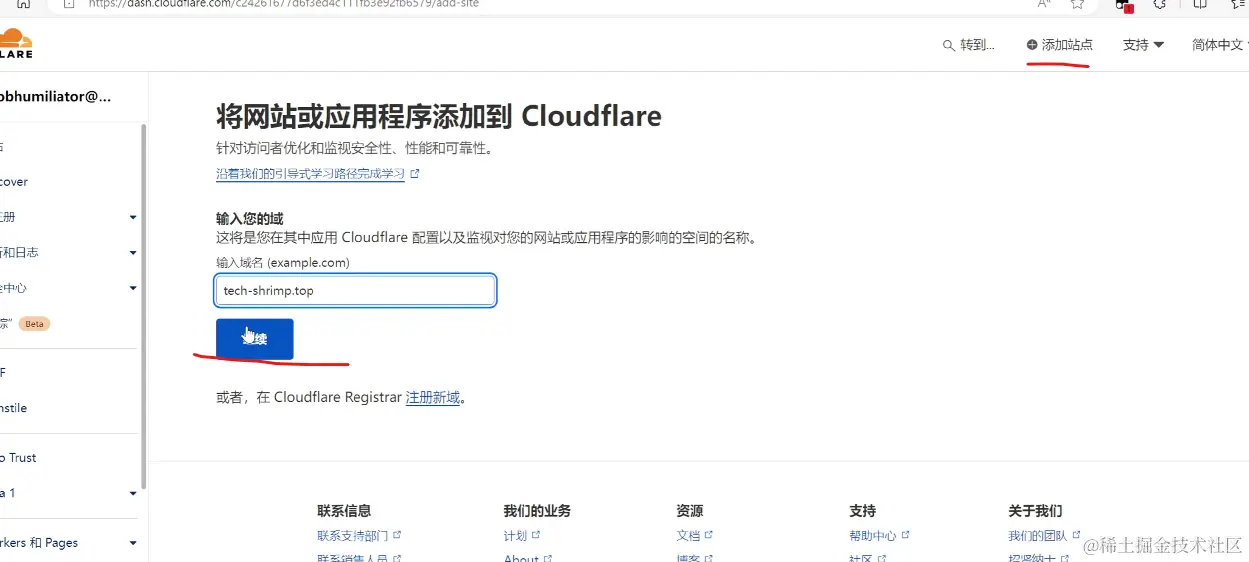Open the 我们的团队 footer link
Image resolution: width=1249 pixels, height=562 pixels.
pos(1038,536)
